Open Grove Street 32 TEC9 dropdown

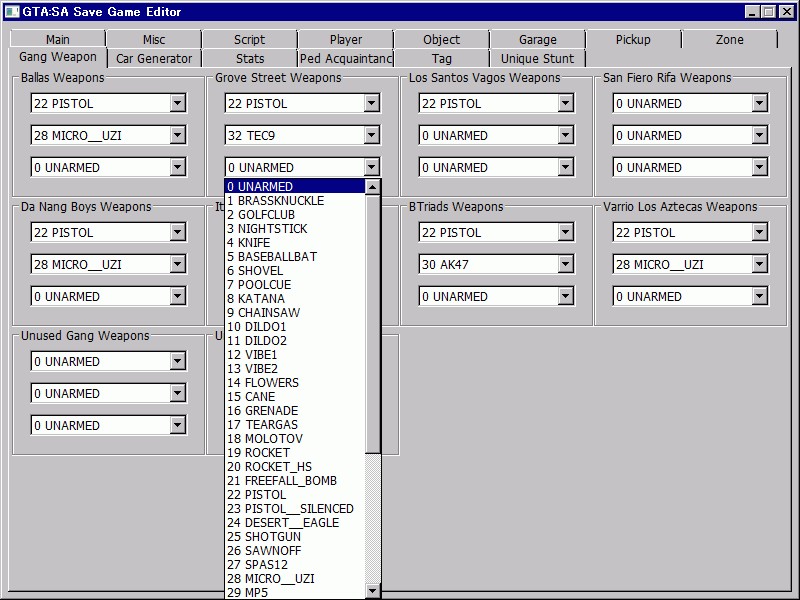click(x=371, y=135)
